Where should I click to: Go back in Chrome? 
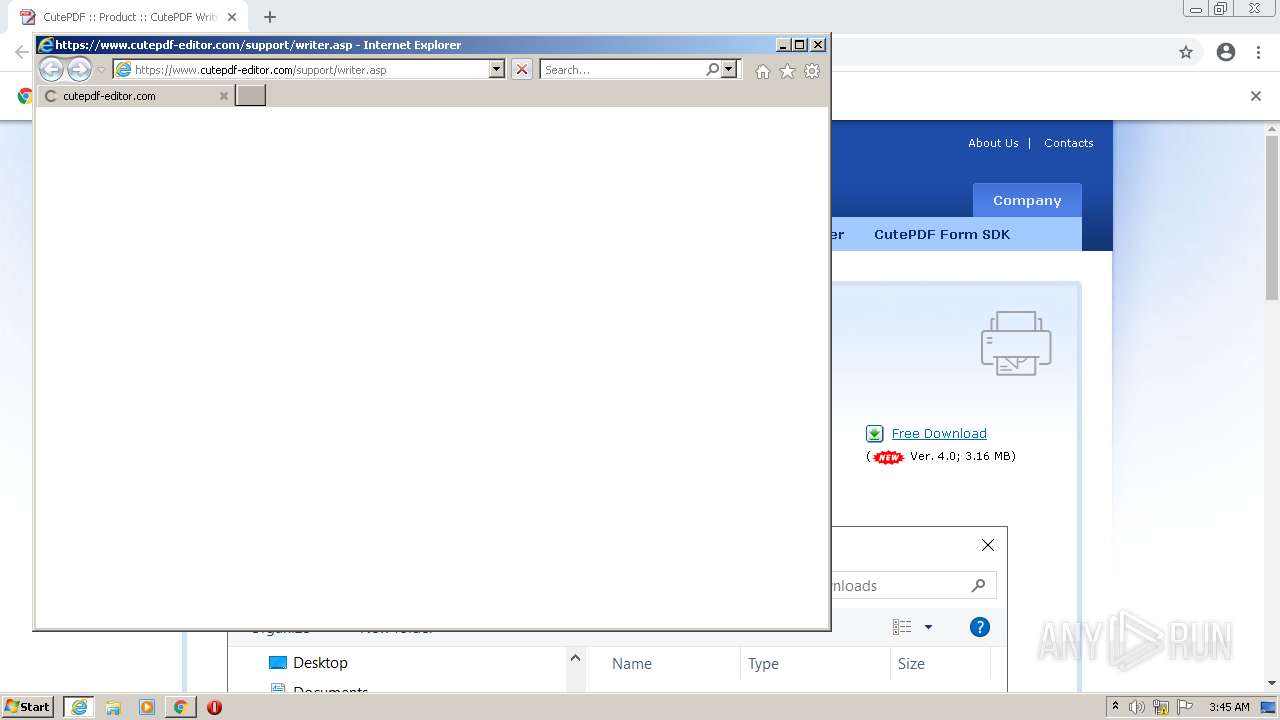point(20,52)
